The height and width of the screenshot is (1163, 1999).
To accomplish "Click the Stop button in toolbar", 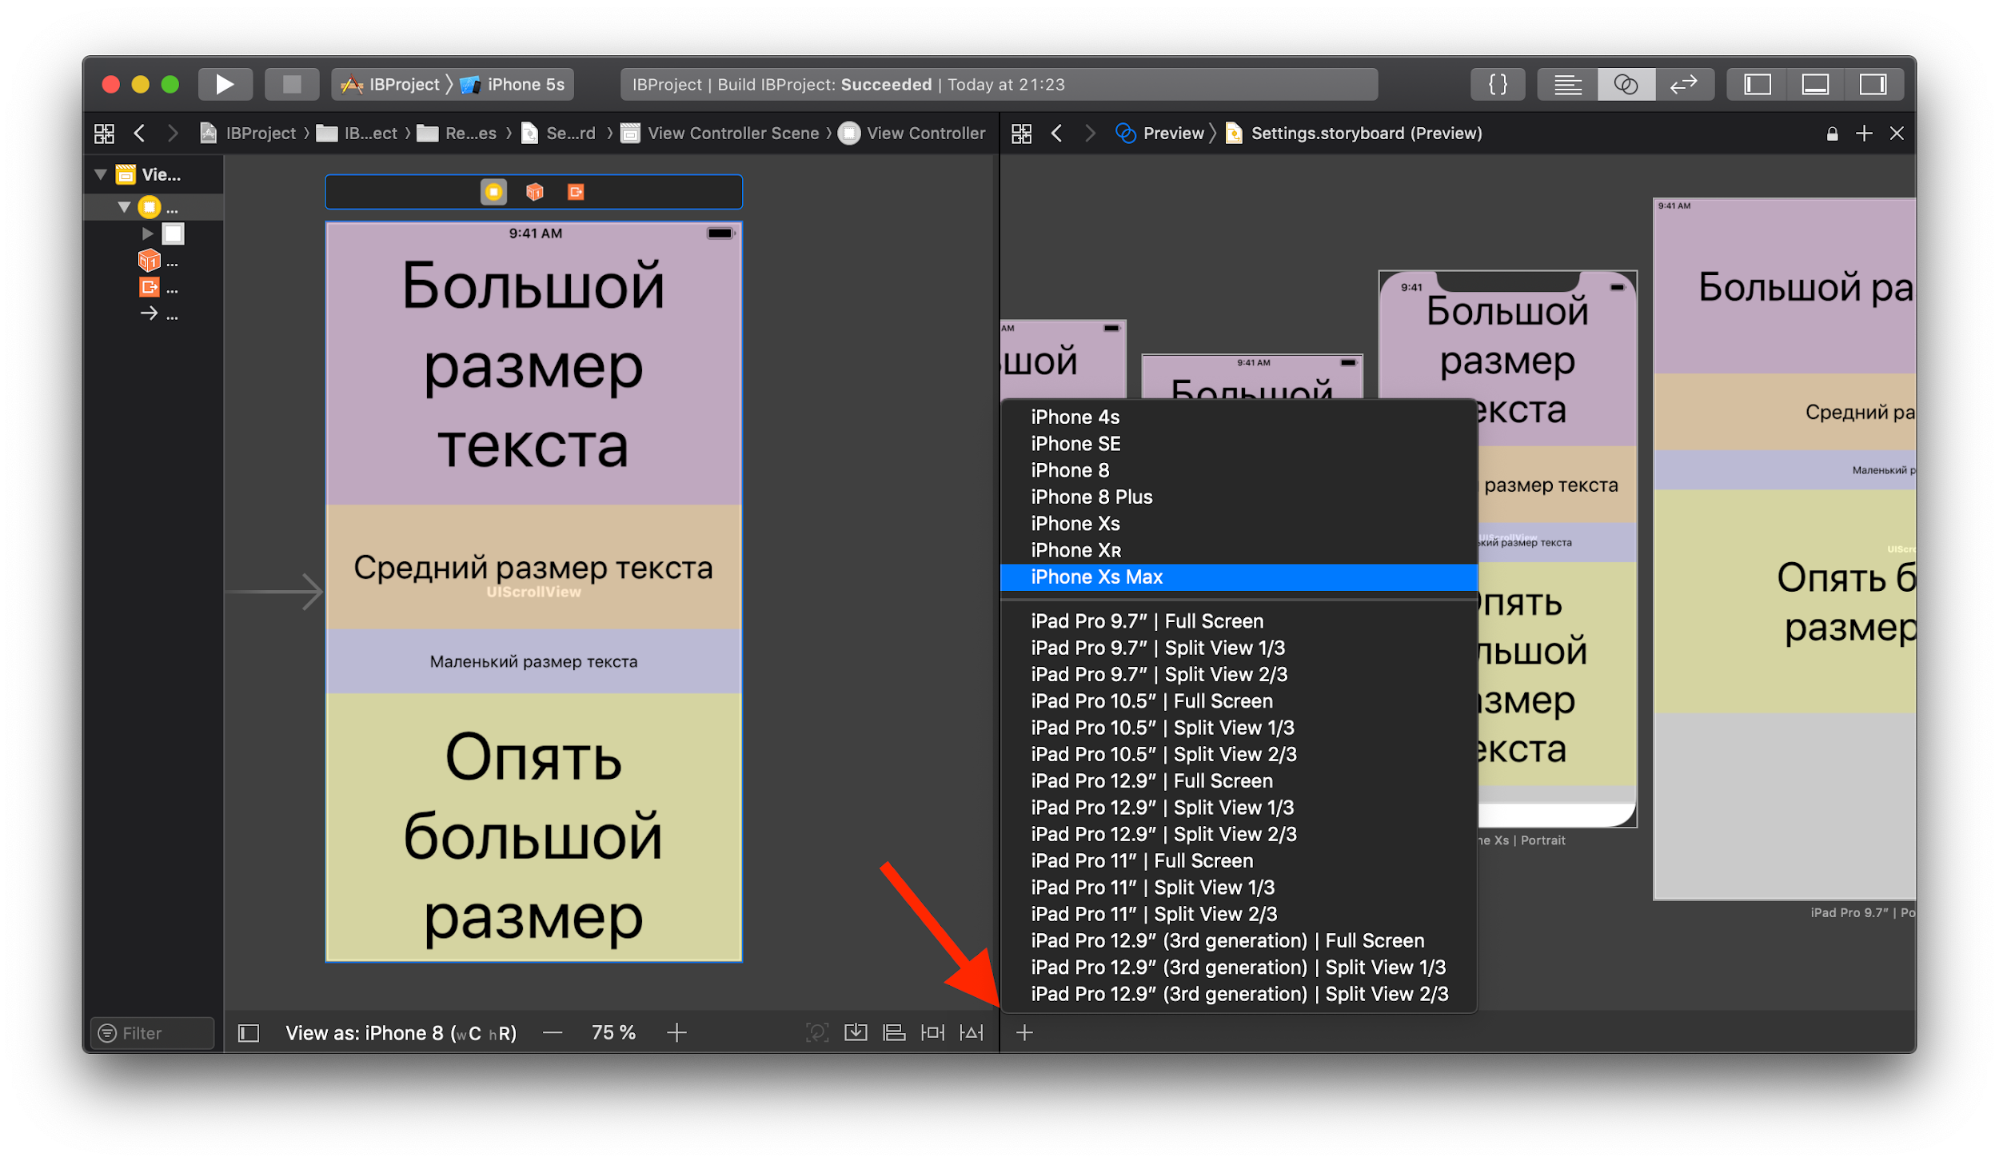I will 291,84.
